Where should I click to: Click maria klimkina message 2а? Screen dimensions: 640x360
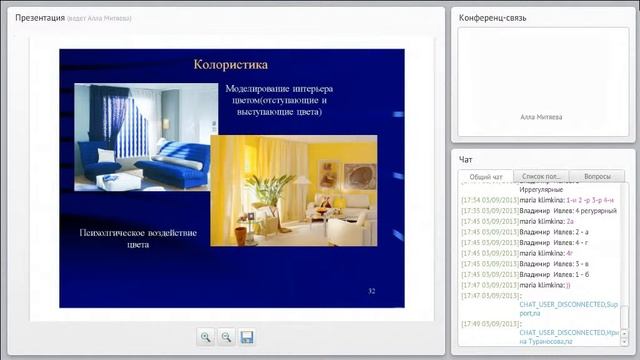click(x=518, y=222)
